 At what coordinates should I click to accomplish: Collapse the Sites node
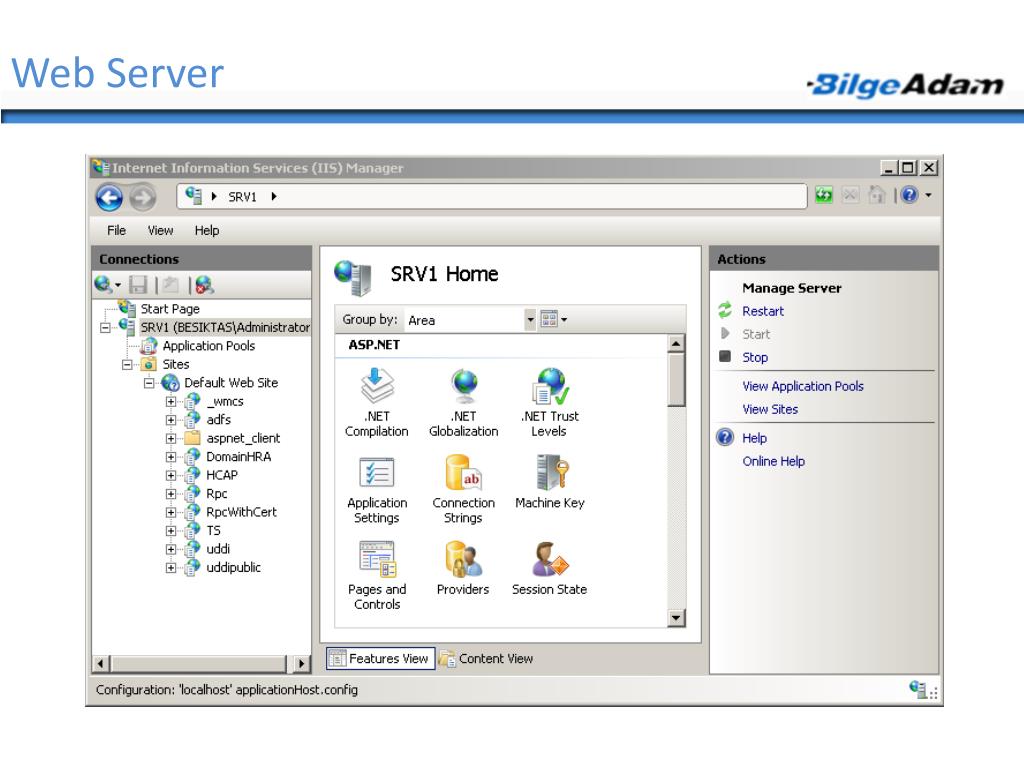[127, 364]
